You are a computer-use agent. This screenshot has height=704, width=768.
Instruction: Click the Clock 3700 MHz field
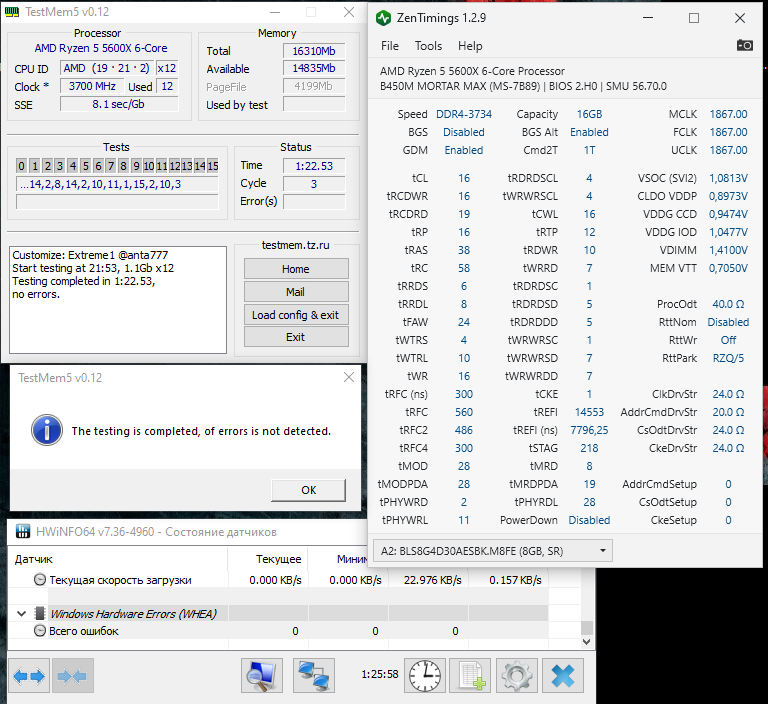(x=92, y=86)
